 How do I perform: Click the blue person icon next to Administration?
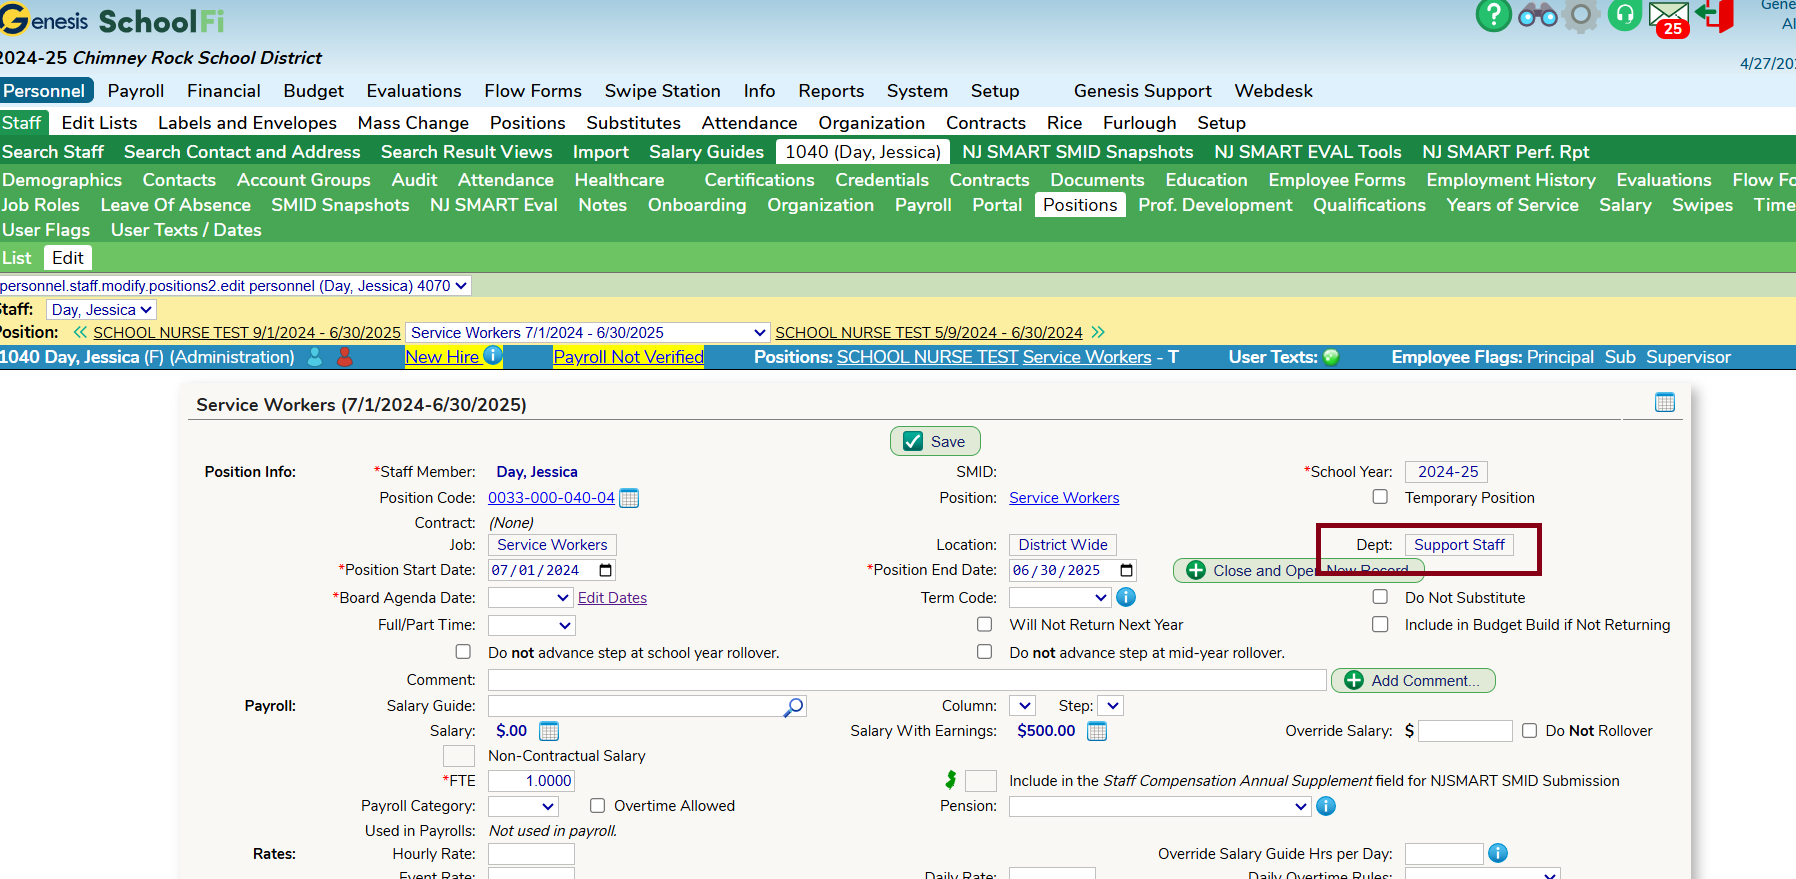click(x=315, y=356)
